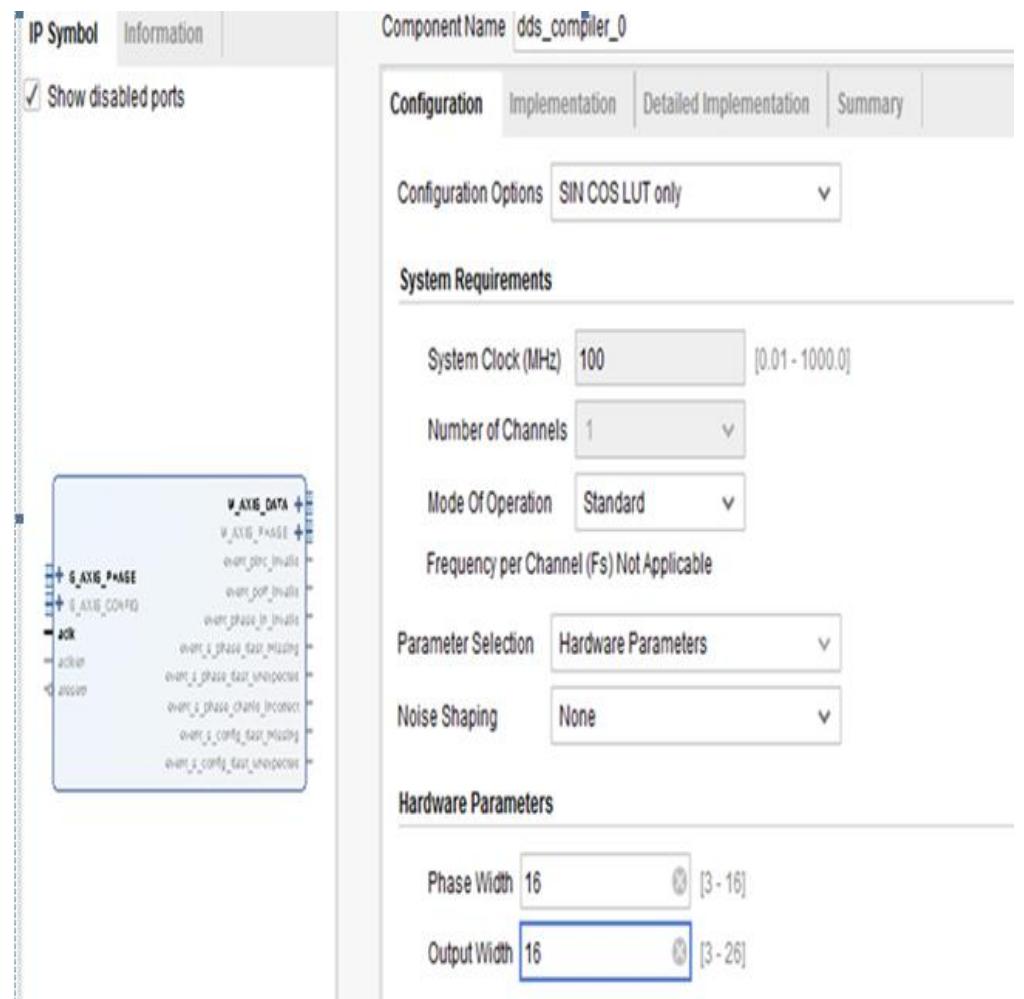
Task: Select the event_s_config_tlast_unexpected port label
Action: pos(232,763)
